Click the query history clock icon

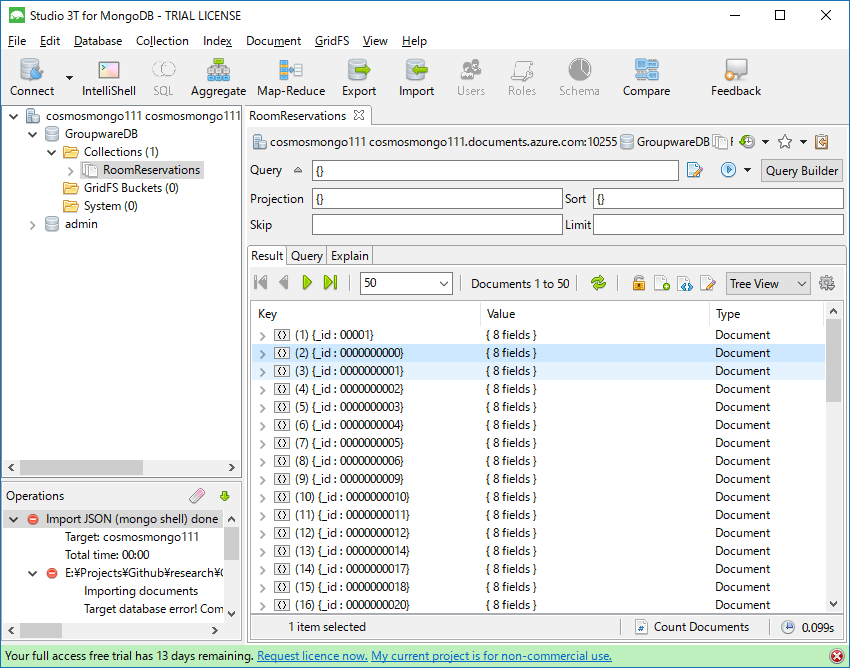click(748, 142)
